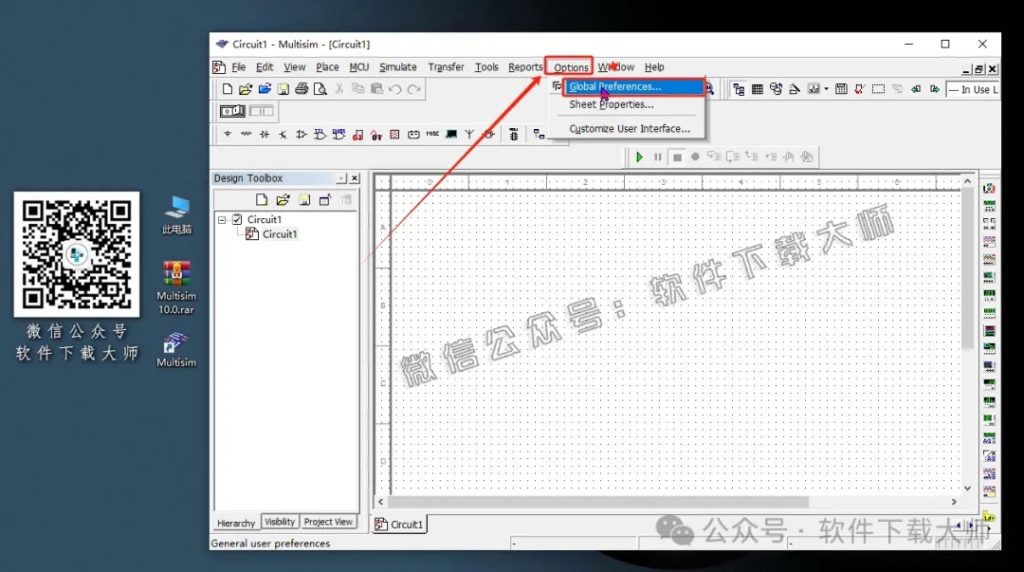Create a new design from main toolbar

[227, 89]
